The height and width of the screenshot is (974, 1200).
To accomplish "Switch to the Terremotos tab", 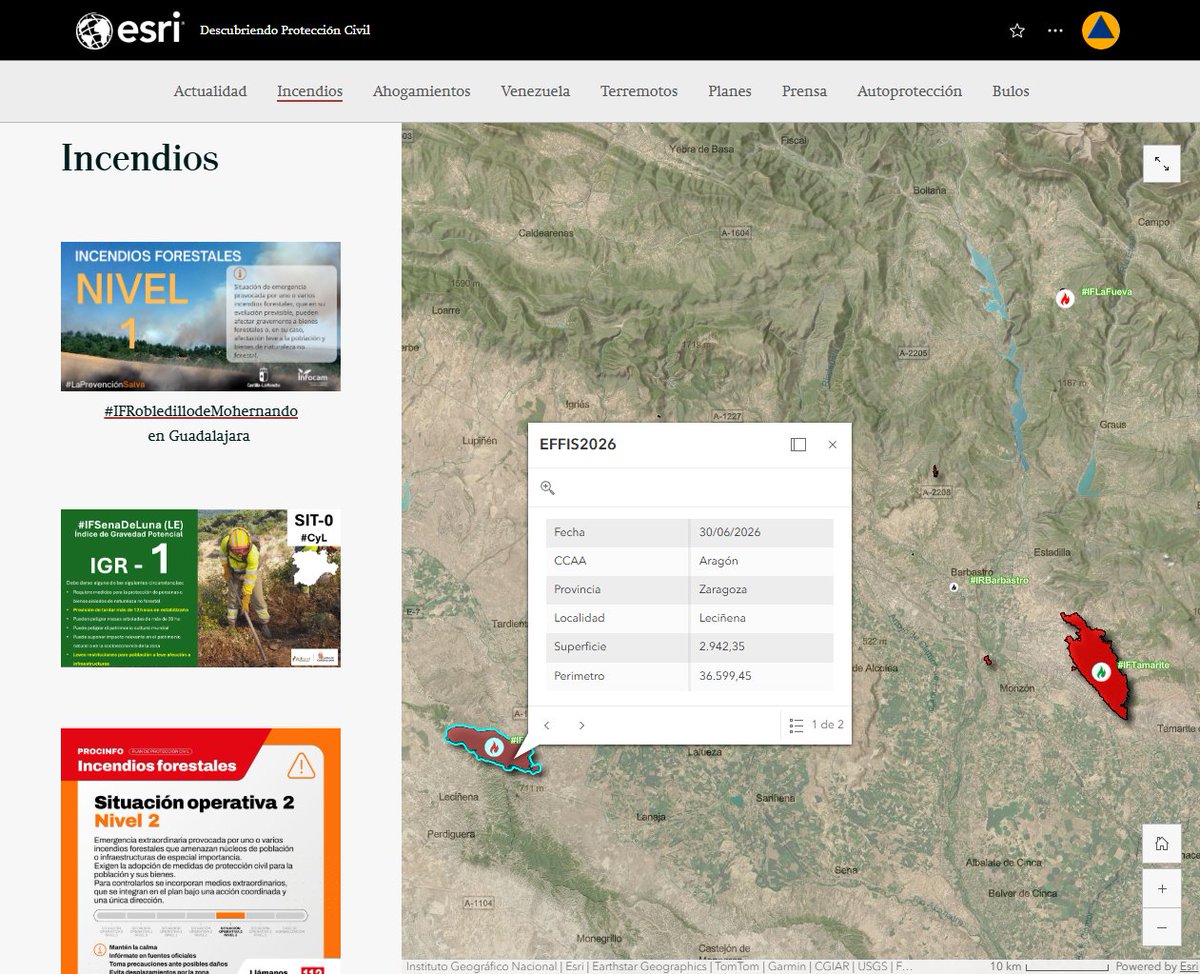I will [x=639, y=91].
